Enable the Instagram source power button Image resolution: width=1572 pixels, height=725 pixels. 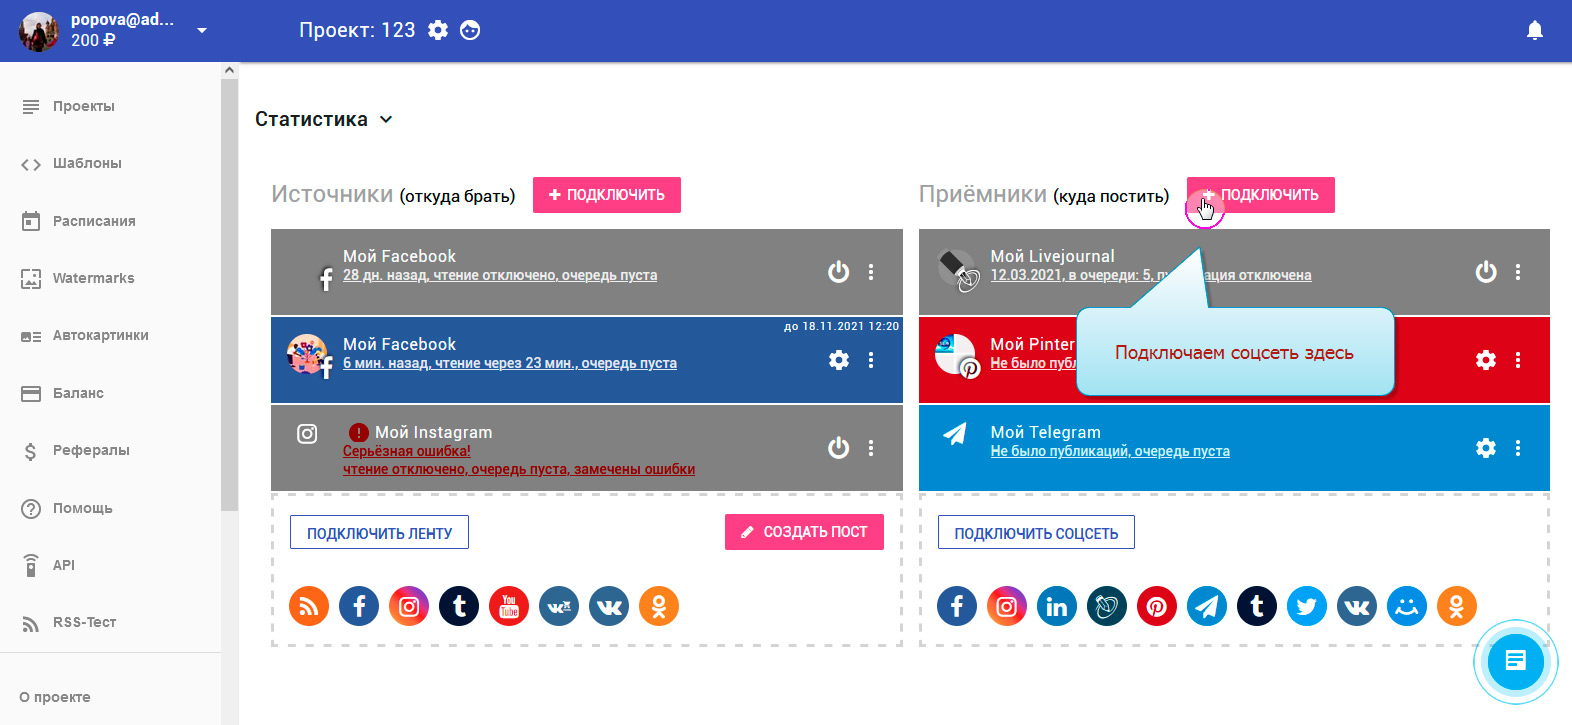838,448
